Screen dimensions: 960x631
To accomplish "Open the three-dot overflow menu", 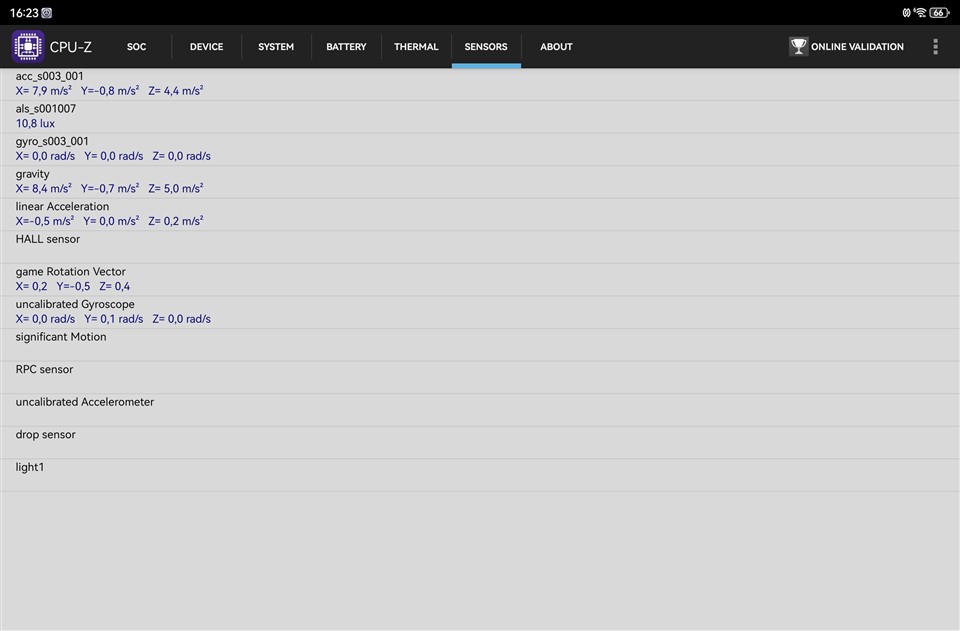I will 935,47.
